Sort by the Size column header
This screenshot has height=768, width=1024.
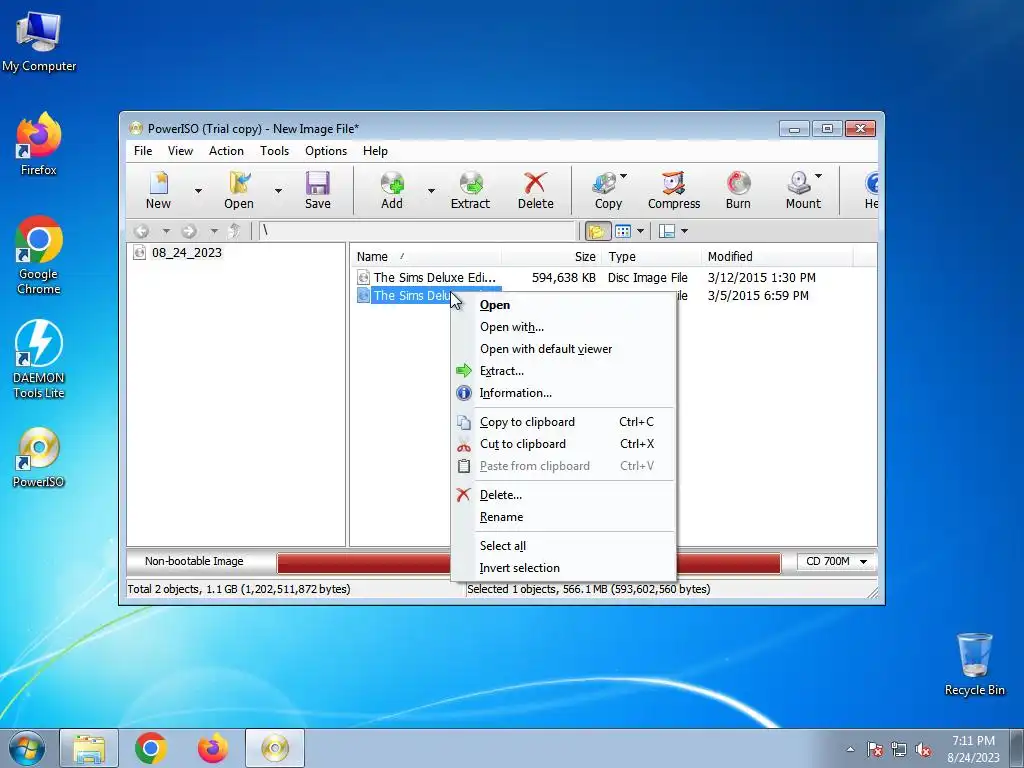tap(551, 257)
